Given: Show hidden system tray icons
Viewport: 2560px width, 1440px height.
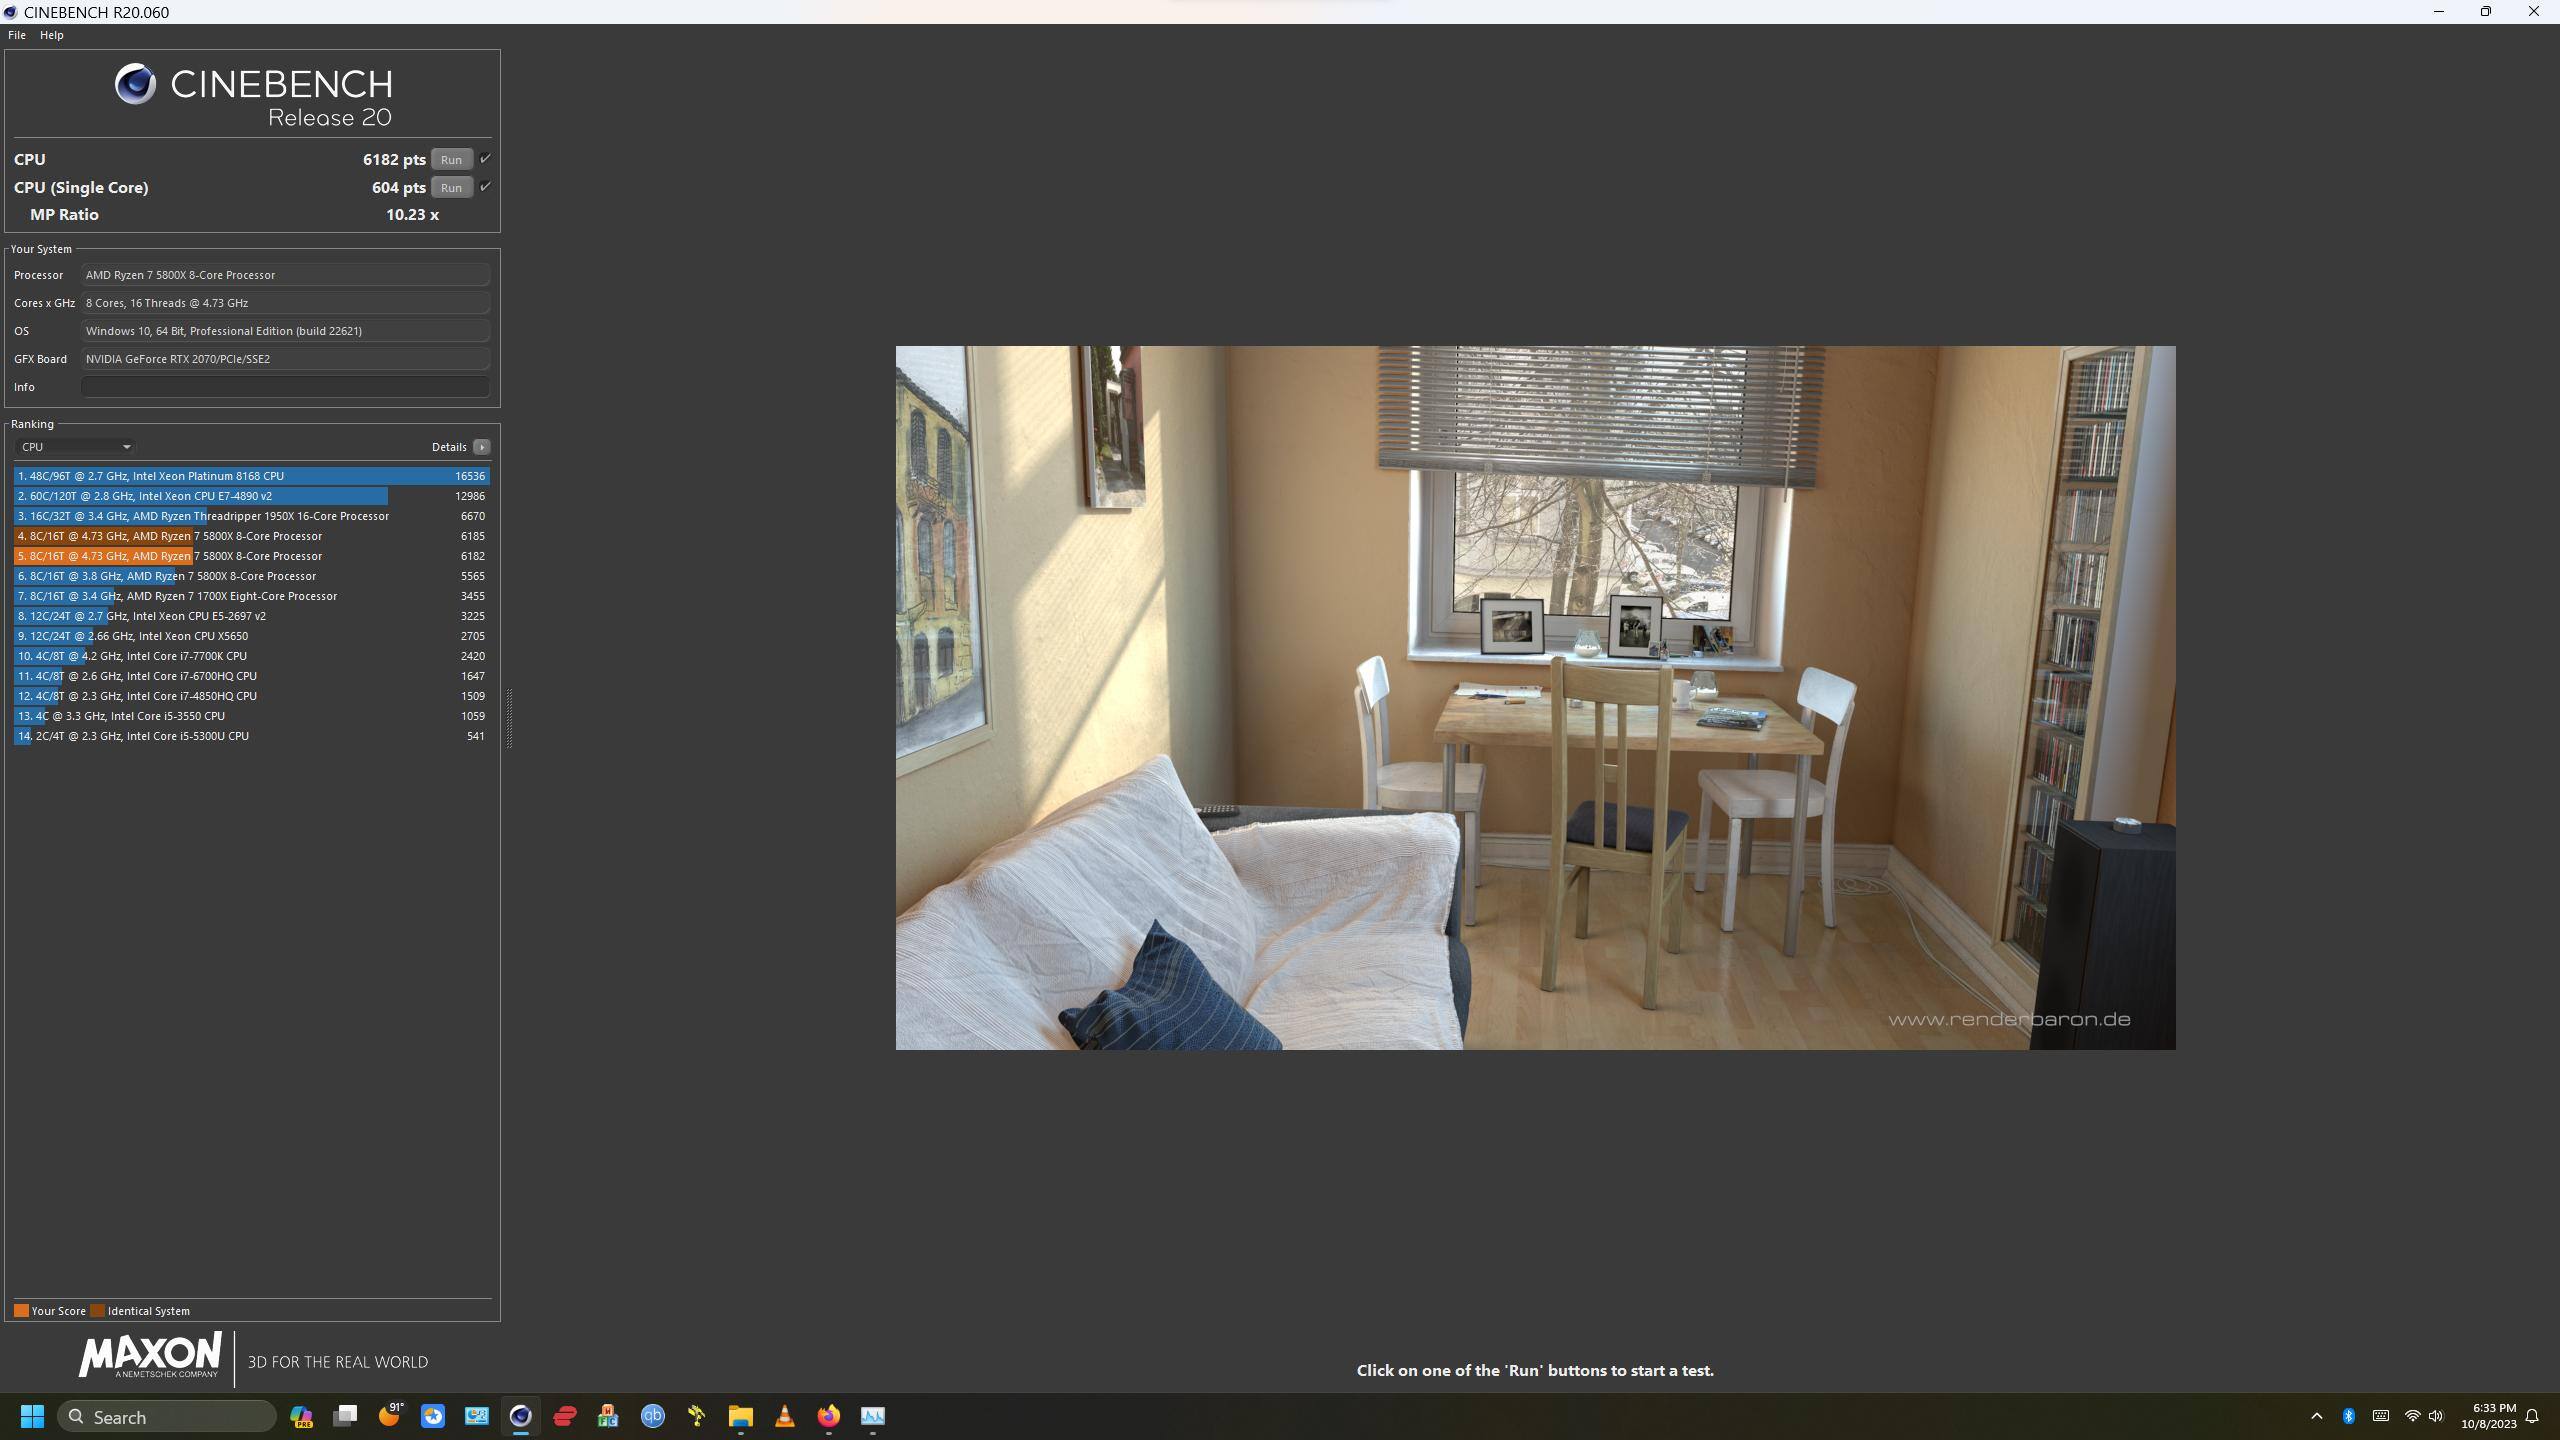Looking at the screenshot, I should point(2316,1416).
